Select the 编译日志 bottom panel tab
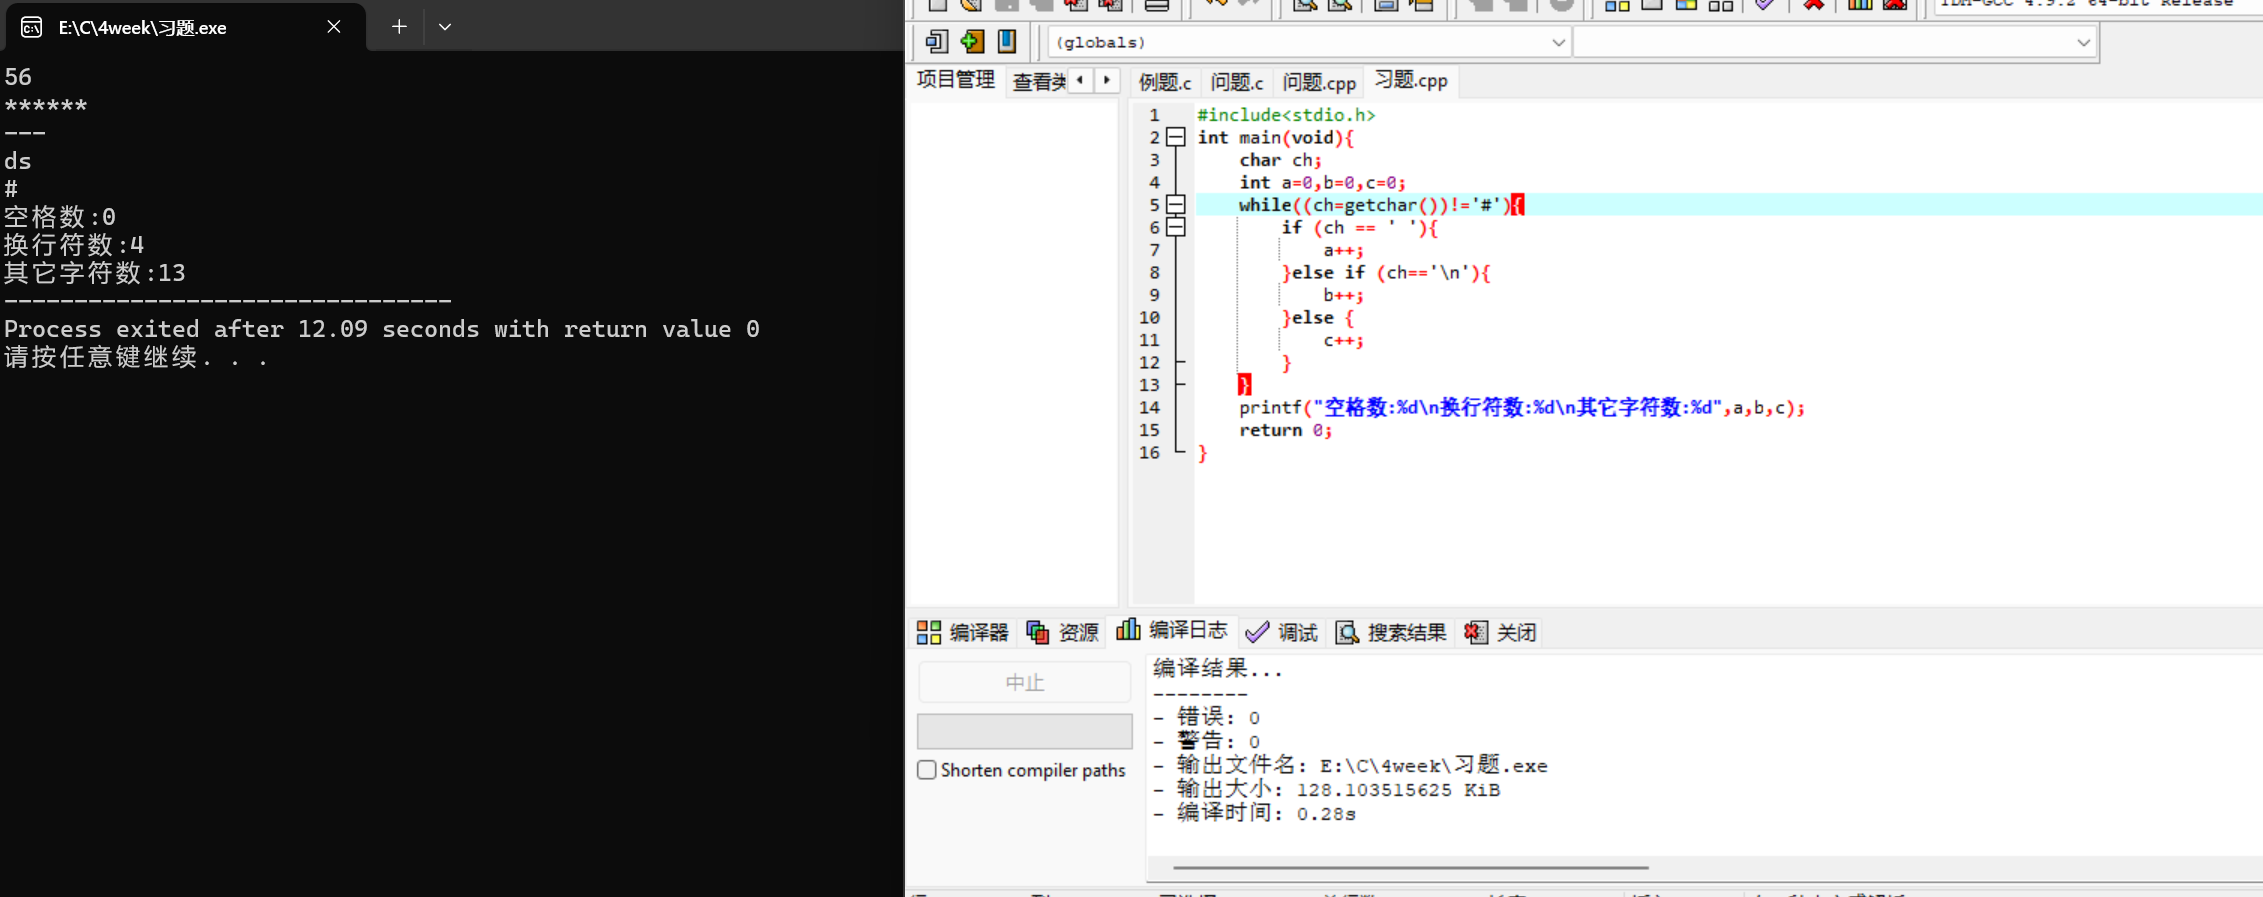Image resolution: width=2263 pixels, height=897 pixels. [1172, 630]
